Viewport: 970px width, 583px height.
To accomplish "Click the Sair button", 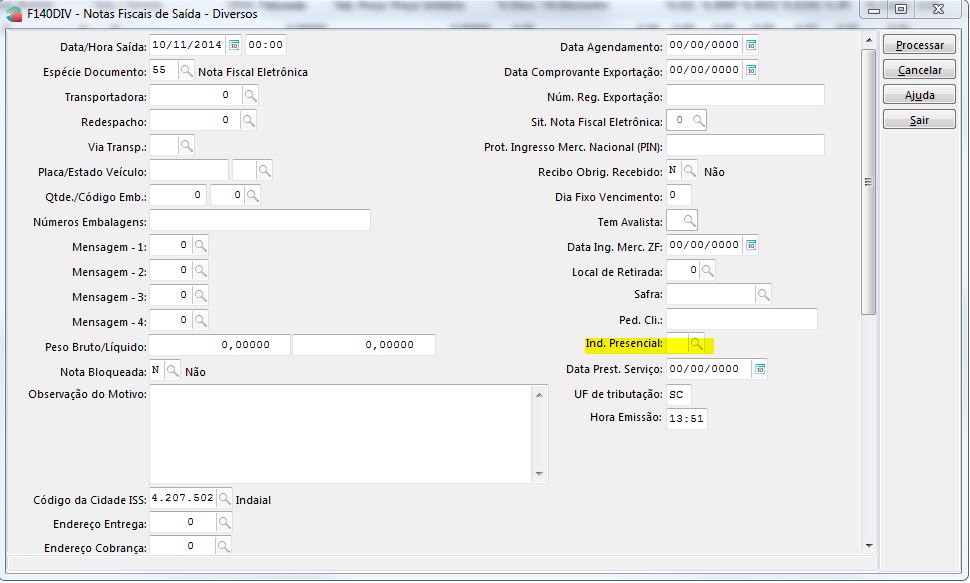I will (x=919, y=120).
